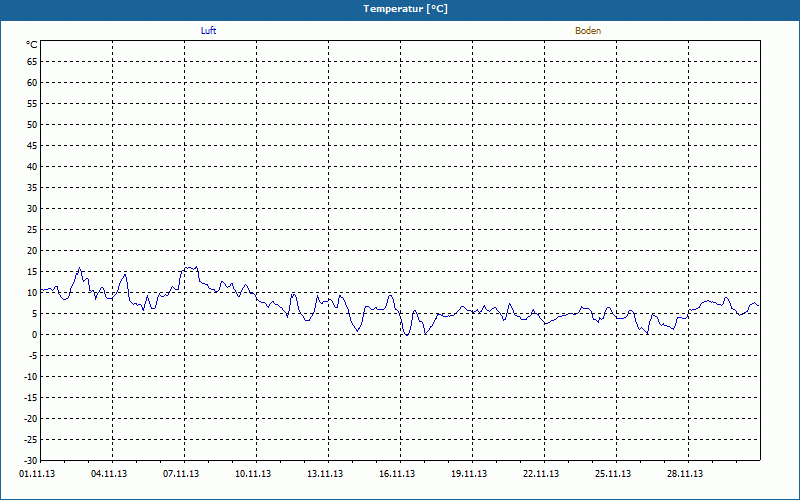Click the 65 y-axis value
The height and width of the screenshot is (500, 800).
(x=32, y=62)
